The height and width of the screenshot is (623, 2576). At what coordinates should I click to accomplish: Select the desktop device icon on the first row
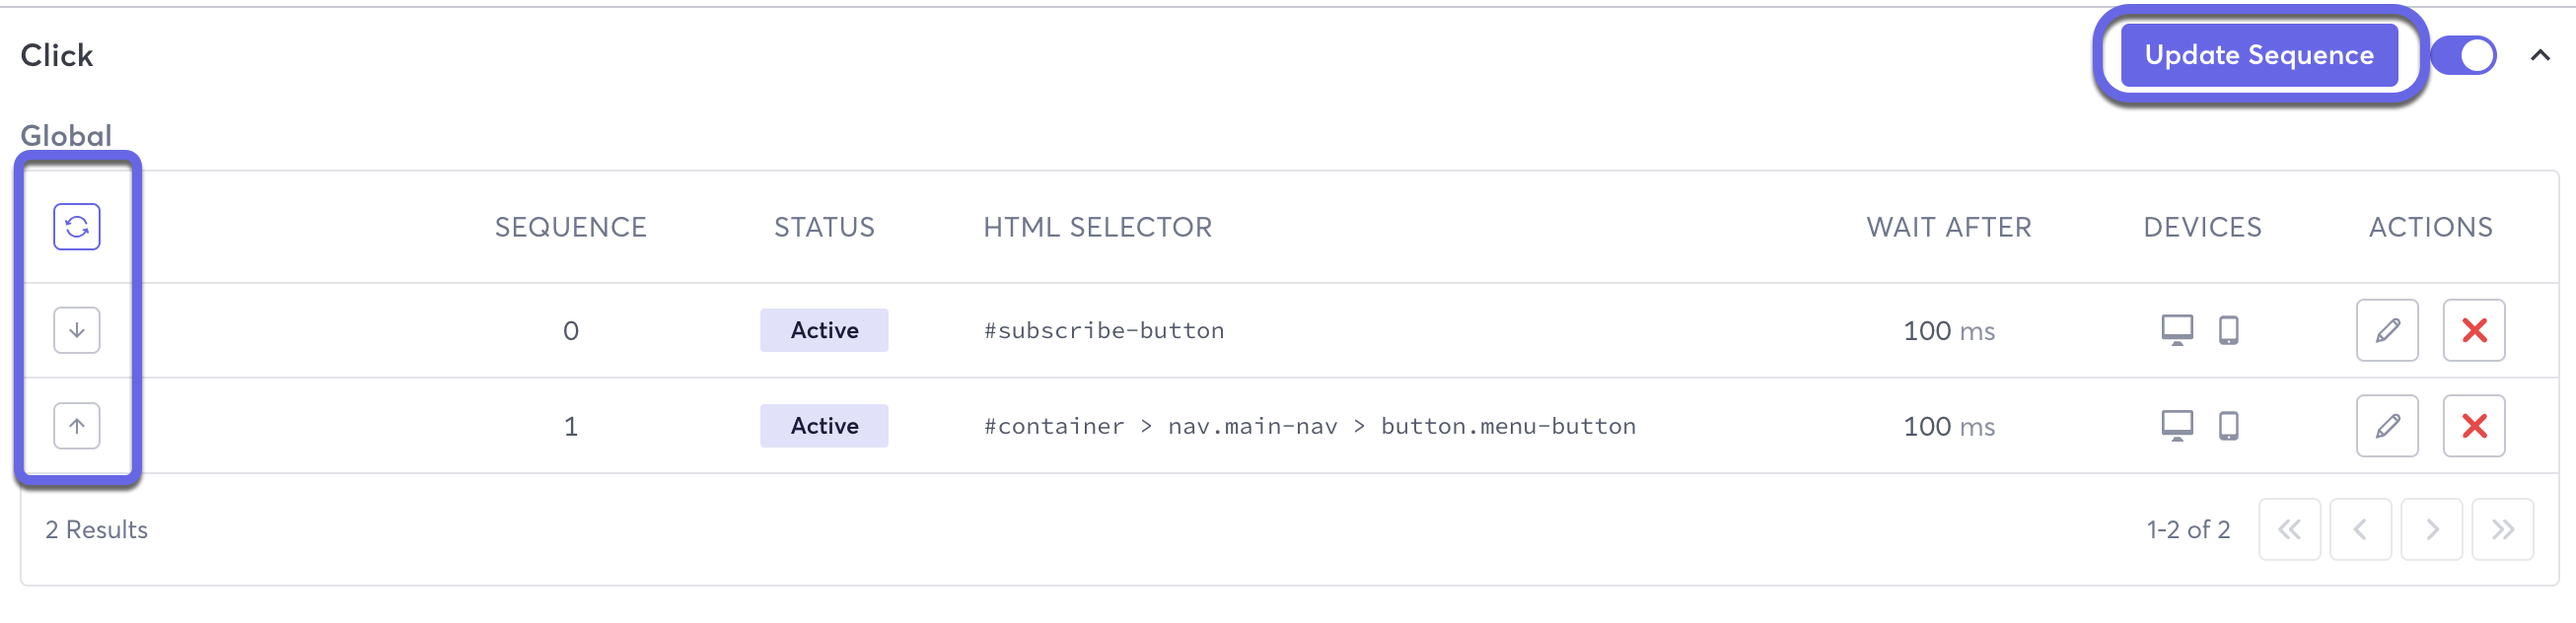[2176, 328]
